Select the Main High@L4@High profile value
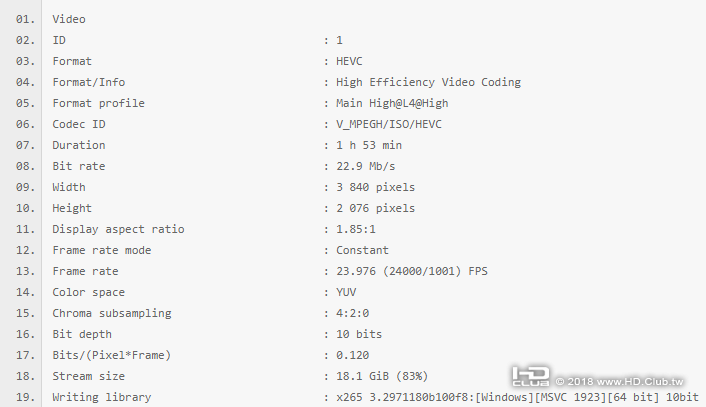706x407 pixels. (394, 103)
